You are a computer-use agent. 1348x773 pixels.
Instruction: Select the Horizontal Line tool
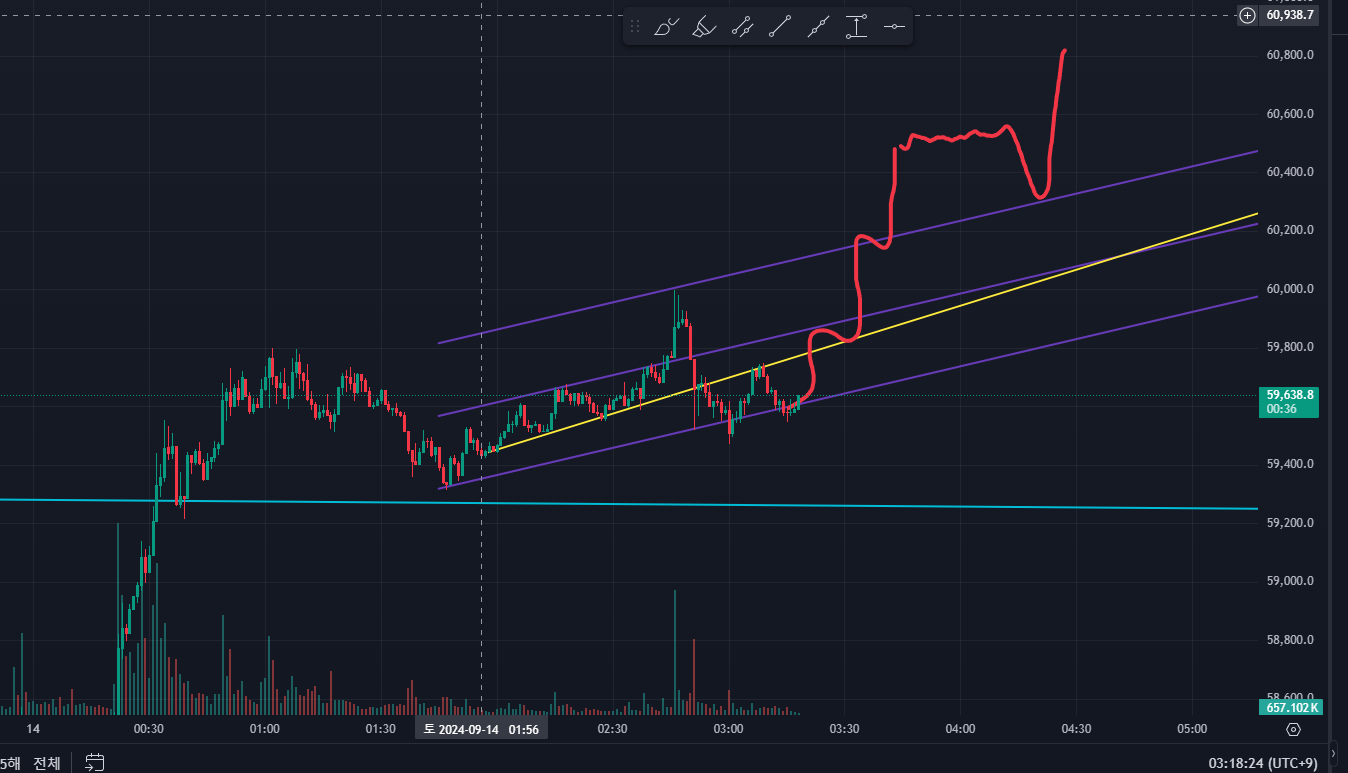tap(894, 27)
